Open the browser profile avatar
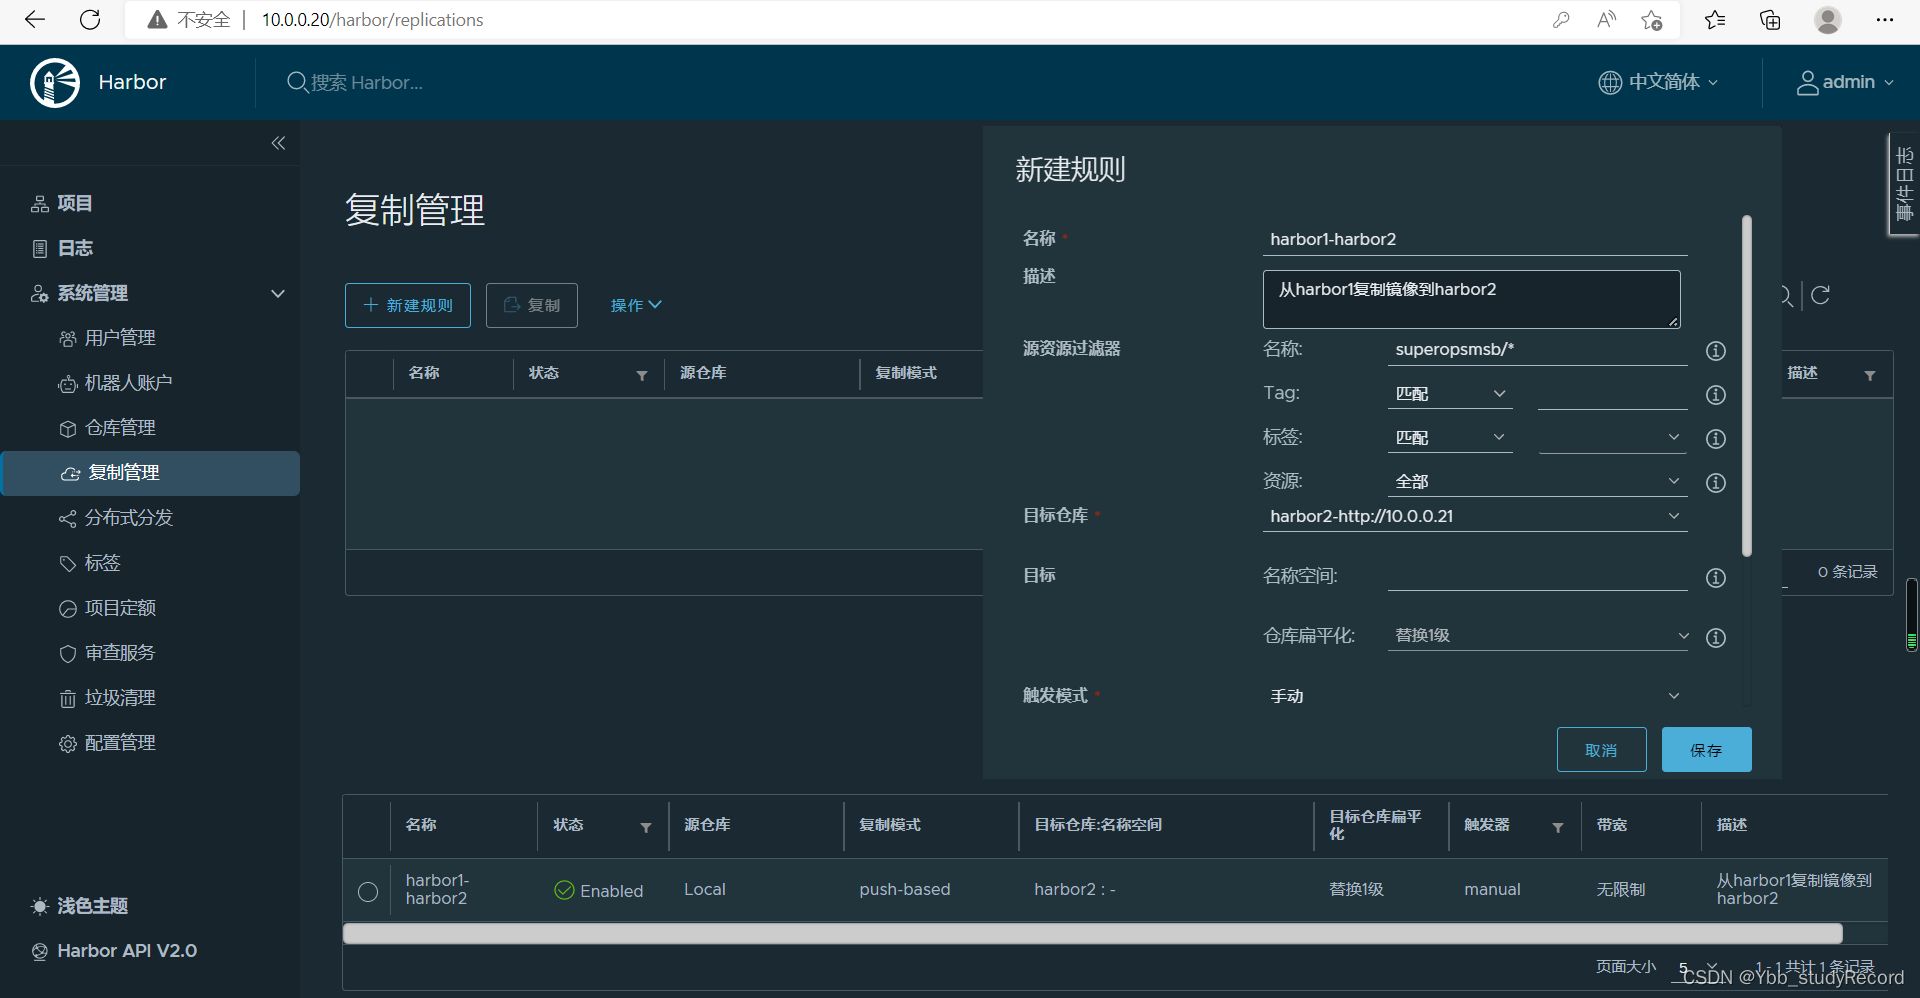This screenshot has height=998, width=1920. coord(1828,20)
